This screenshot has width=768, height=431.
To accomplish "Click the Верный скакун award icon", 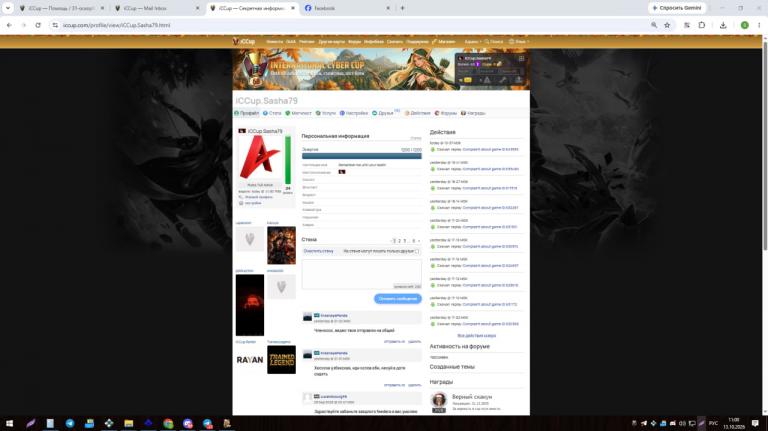I will coord(439,401).
